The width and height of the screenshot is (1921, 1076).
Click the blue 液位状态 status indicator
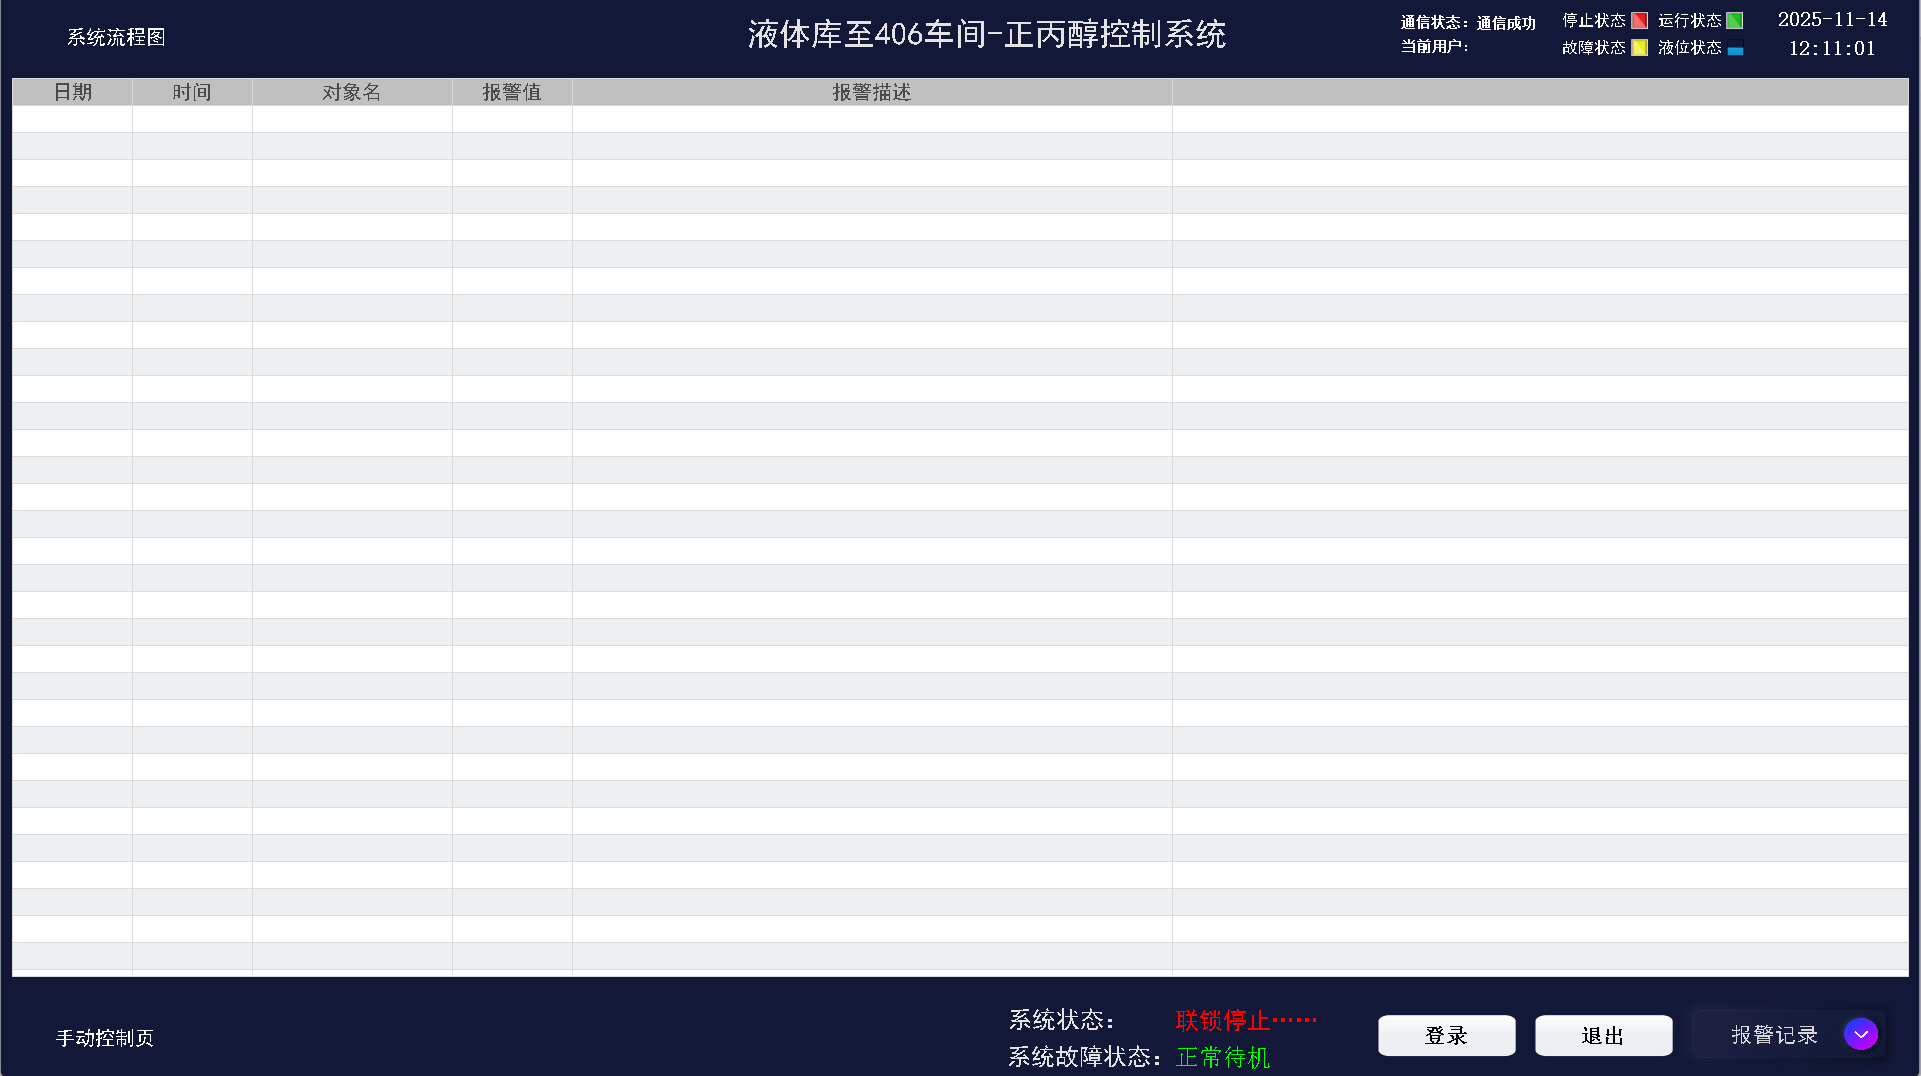coord(1733,47)
